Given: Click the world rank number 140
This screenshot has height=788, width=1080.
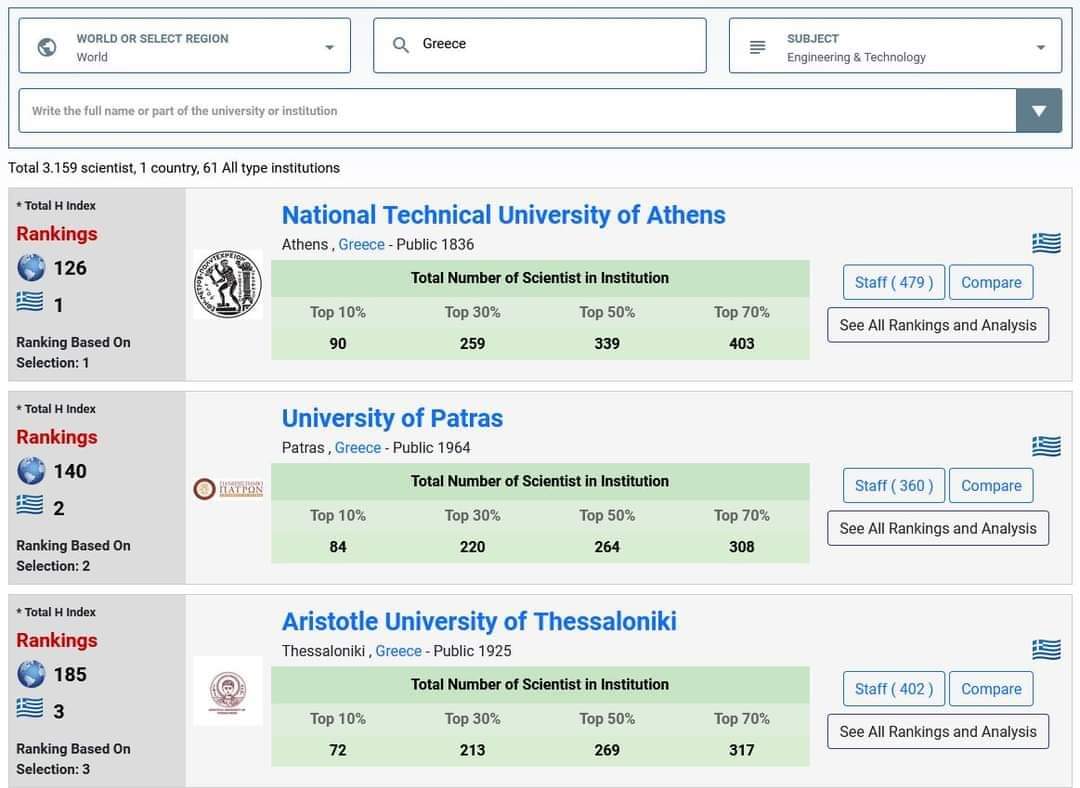Looking at the screenshot, I should click(70, 471).
